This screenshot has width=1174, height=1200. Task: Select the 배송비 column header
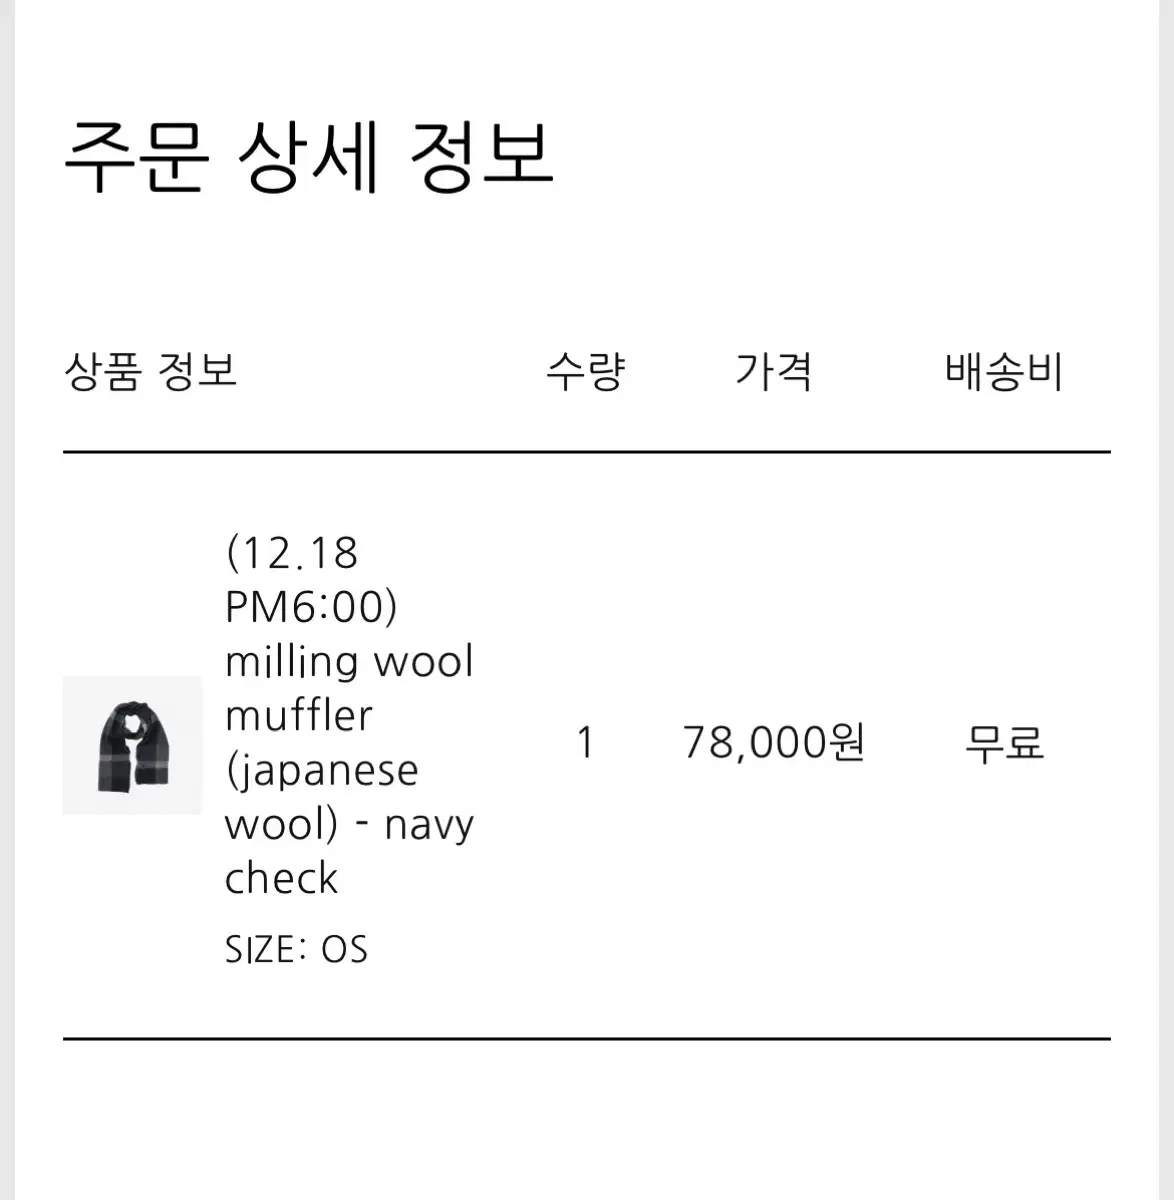(1004, 371)
